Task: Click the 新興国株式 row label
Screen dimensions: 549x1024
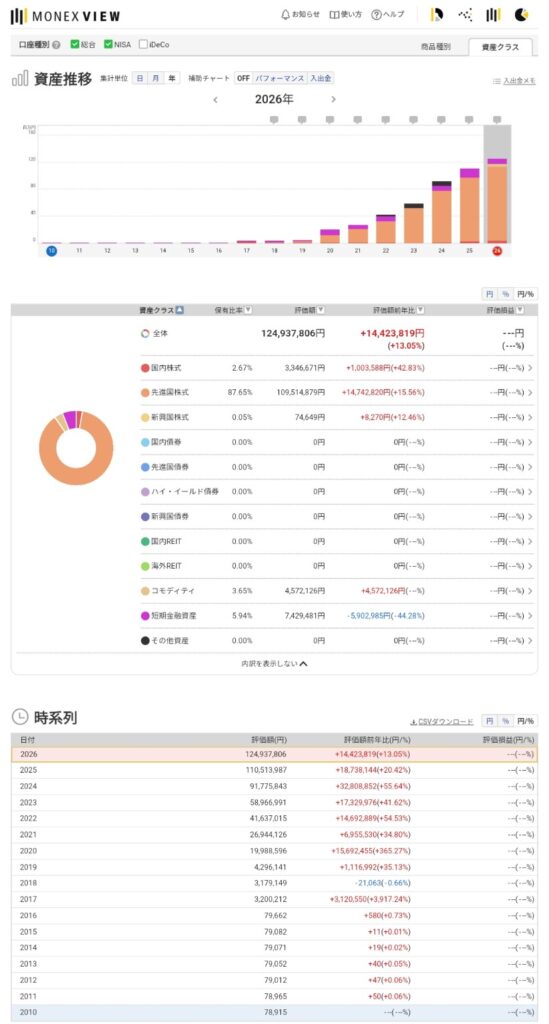Action: click(170, 417)
